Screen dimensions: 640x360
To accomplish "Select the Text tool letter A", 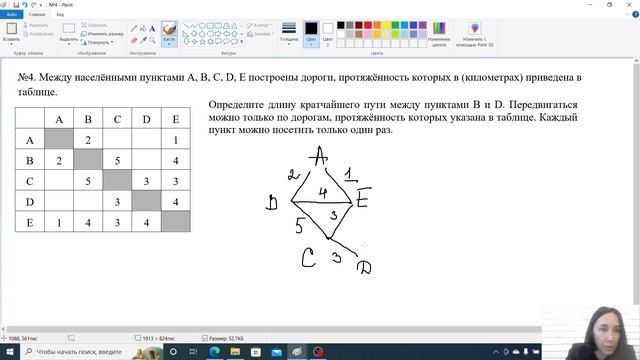I will pos(152,29).
